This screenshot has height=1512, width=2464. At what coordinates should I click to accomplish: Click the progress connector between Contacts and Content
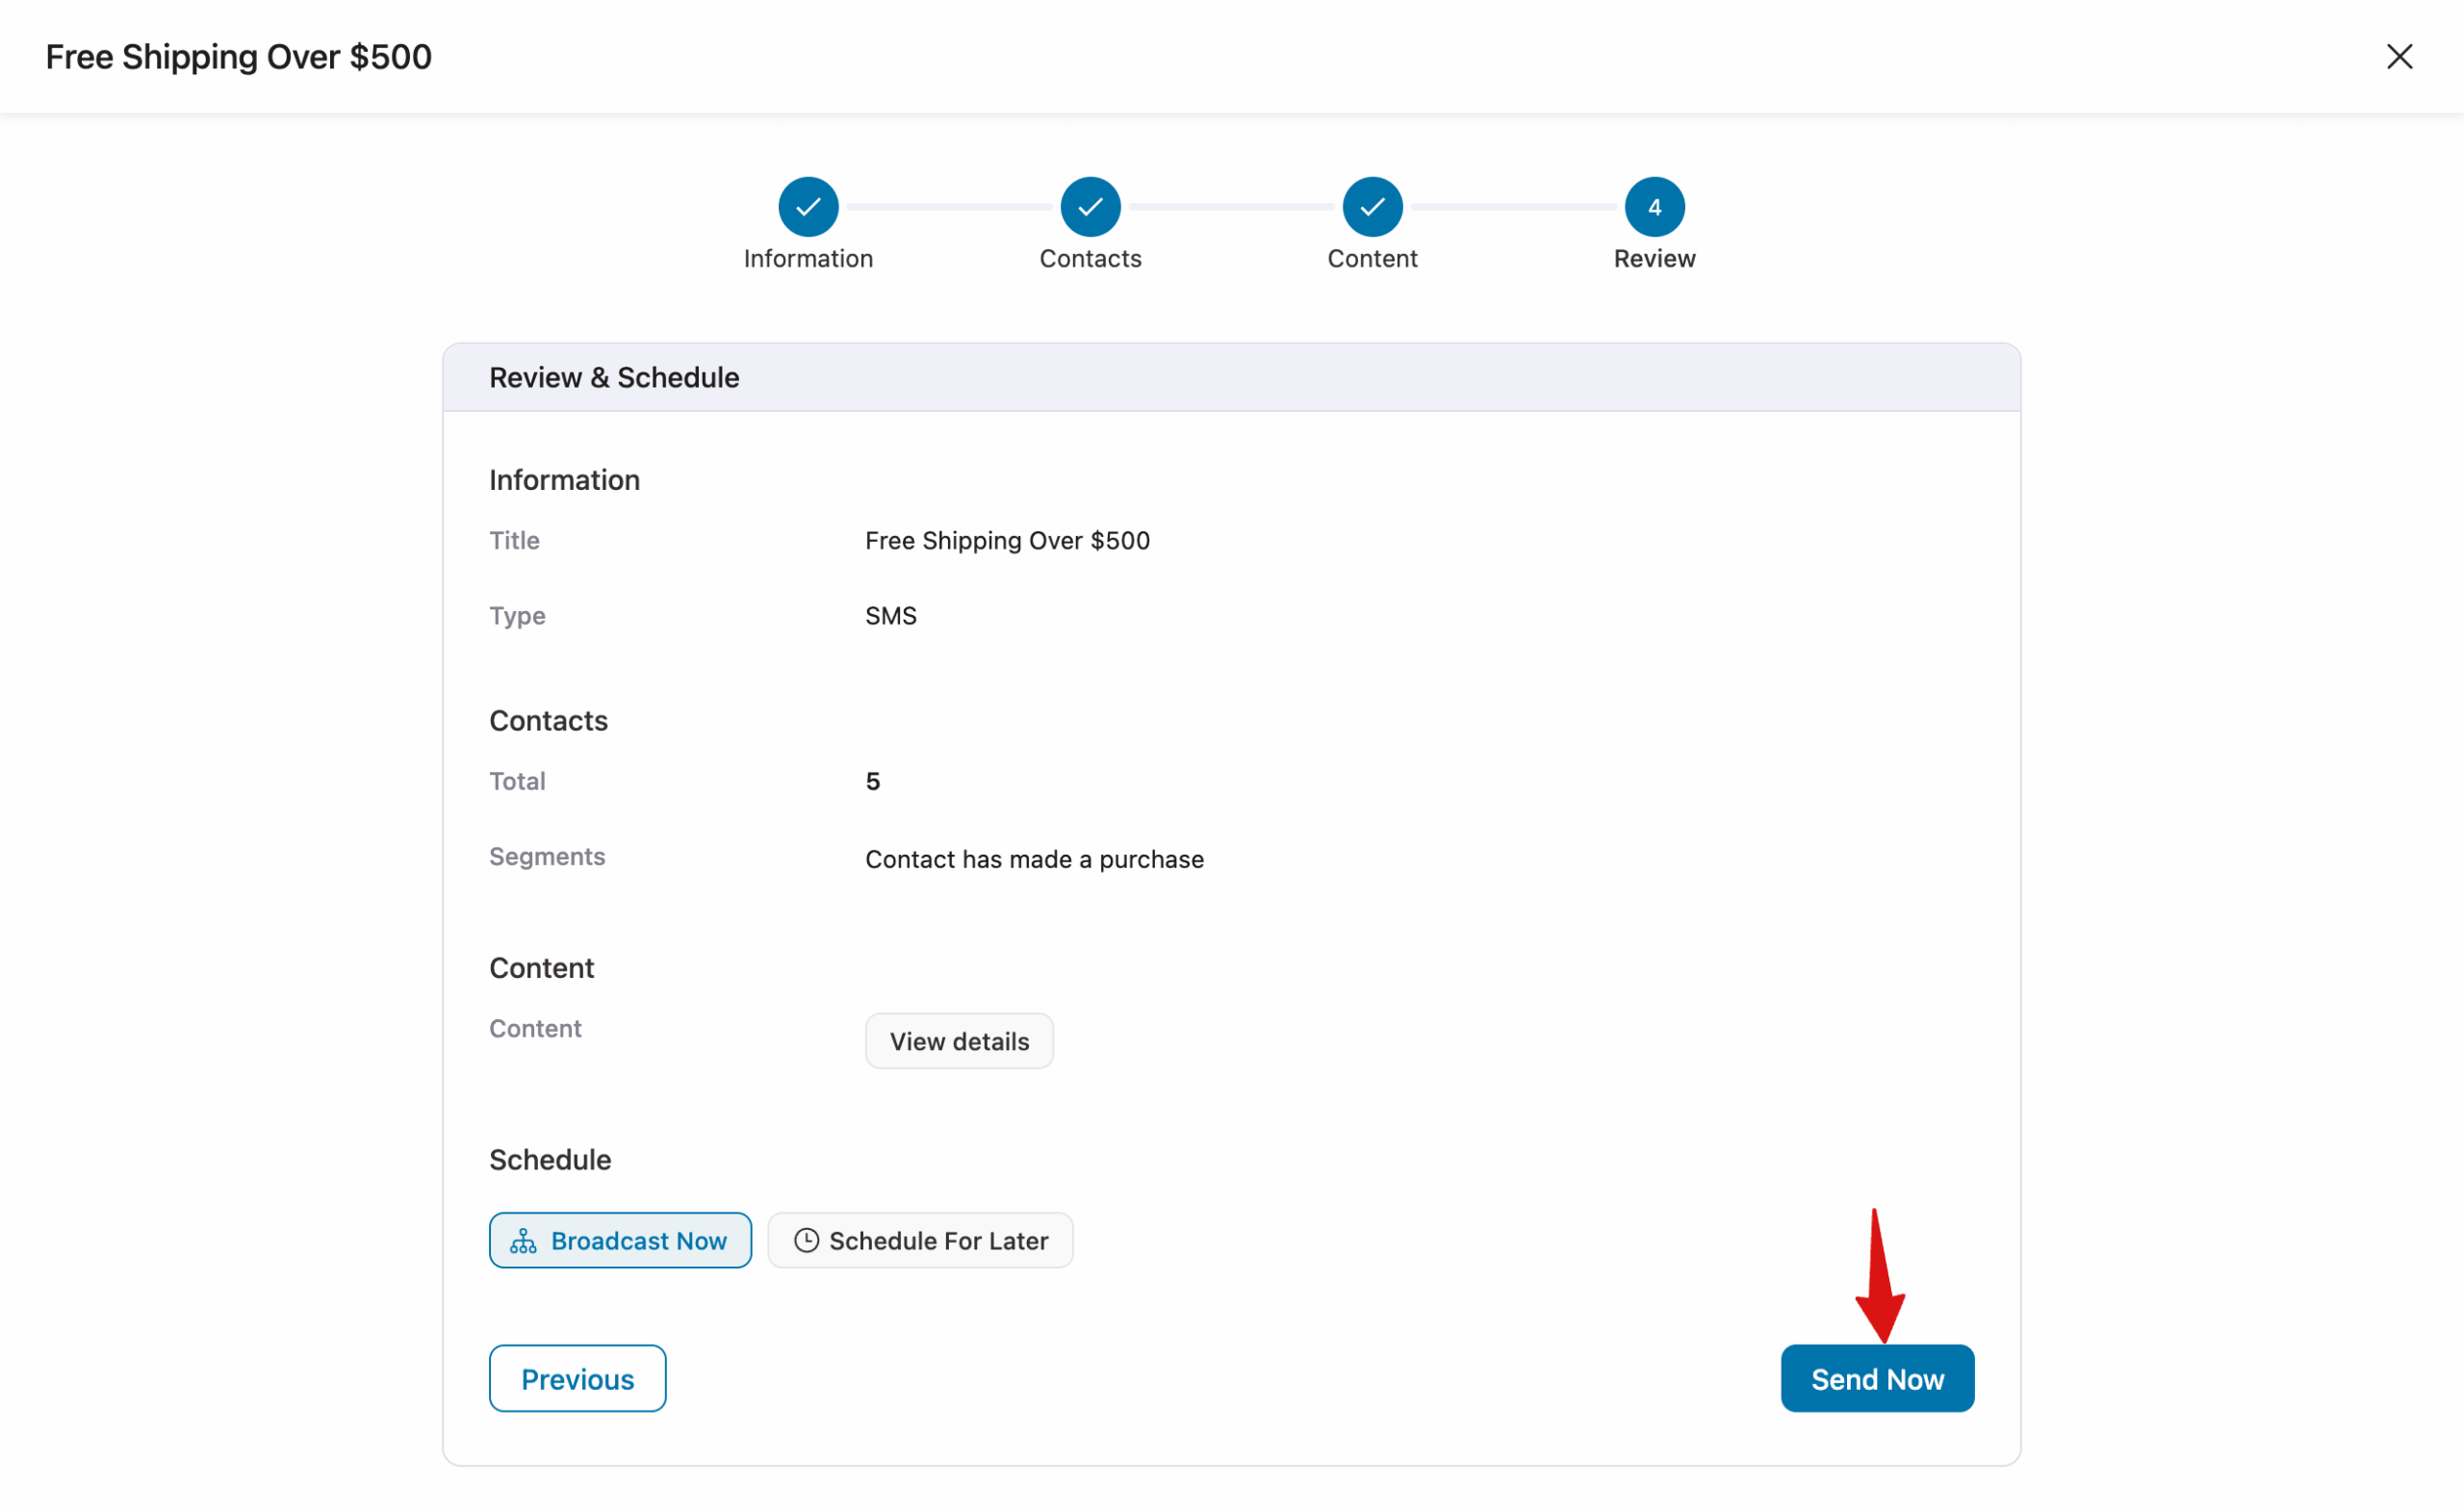(x=1230, y=206)
